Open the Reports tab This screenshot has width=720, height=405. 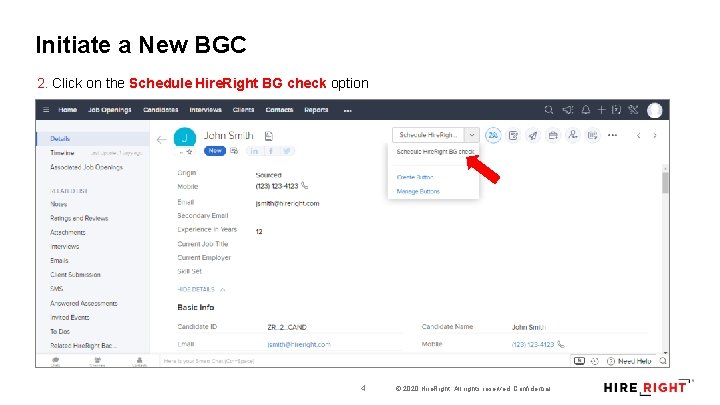(x=316, y=110)
